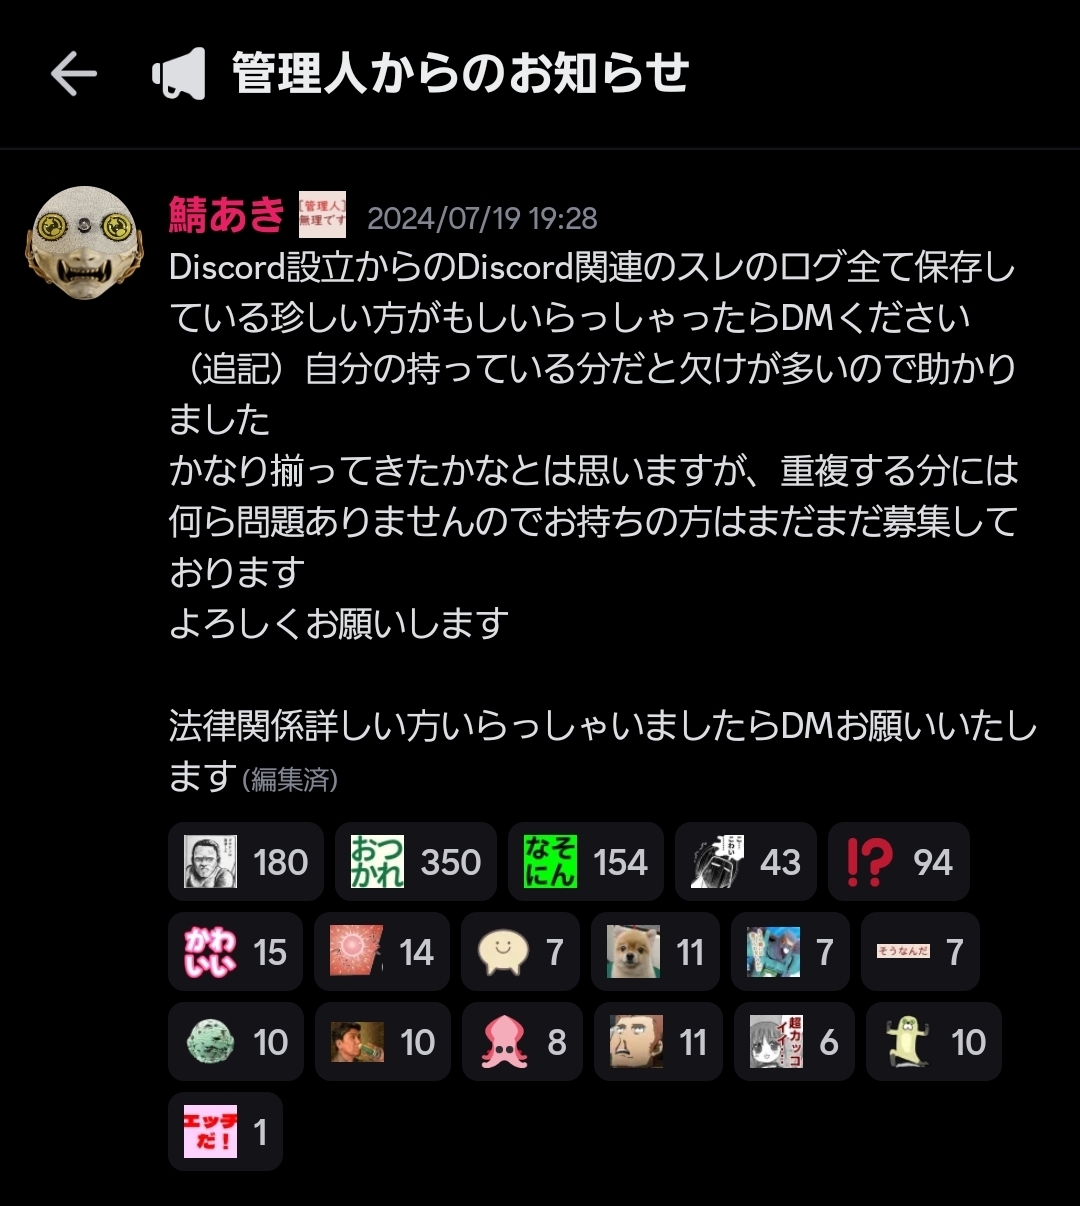Add the かわいい reaction with 15
Image resolution: width=1080 pixels, height=1206 pixels.
pos(235,952)
